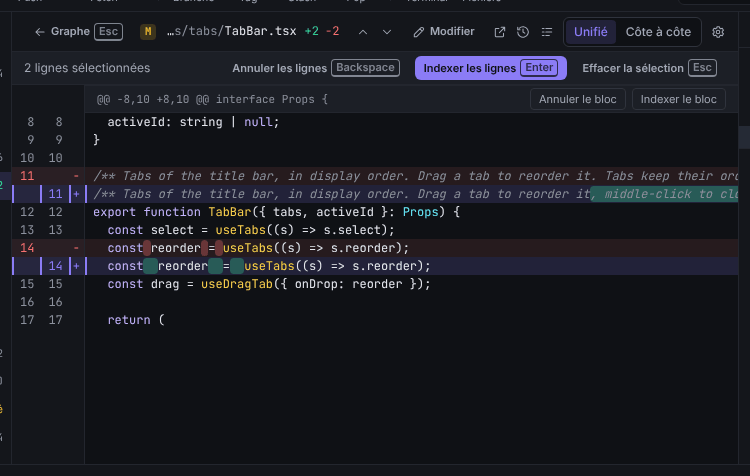Jump to previous change chevron

(363, 32)
